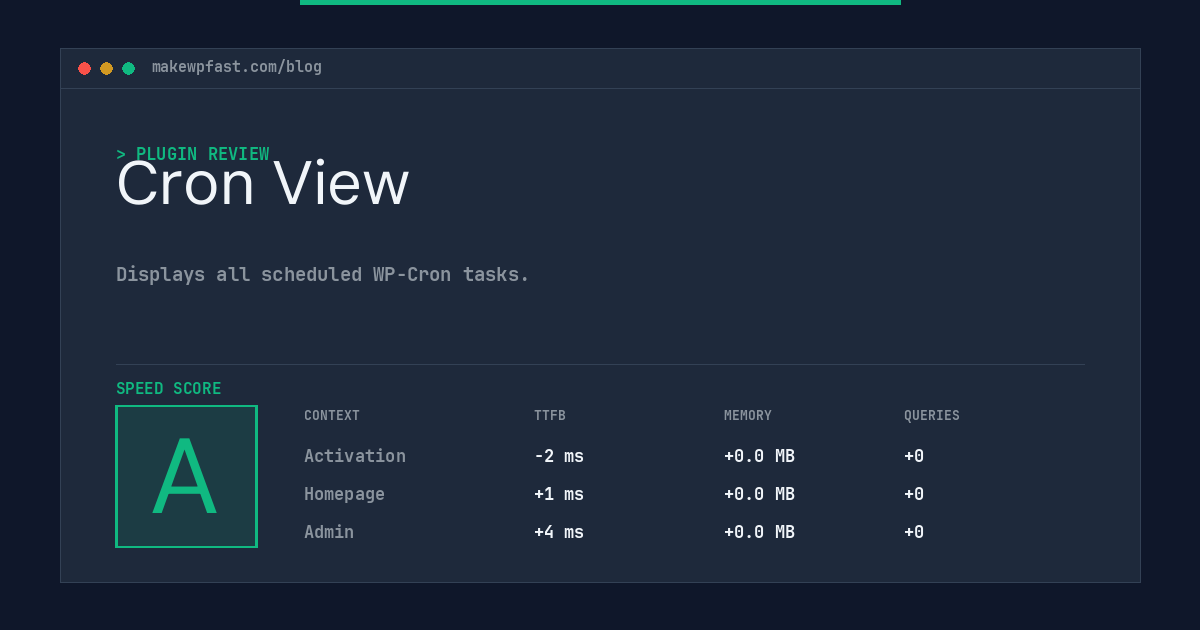
Task: Select the Admin row label
Action: point(329,532)
